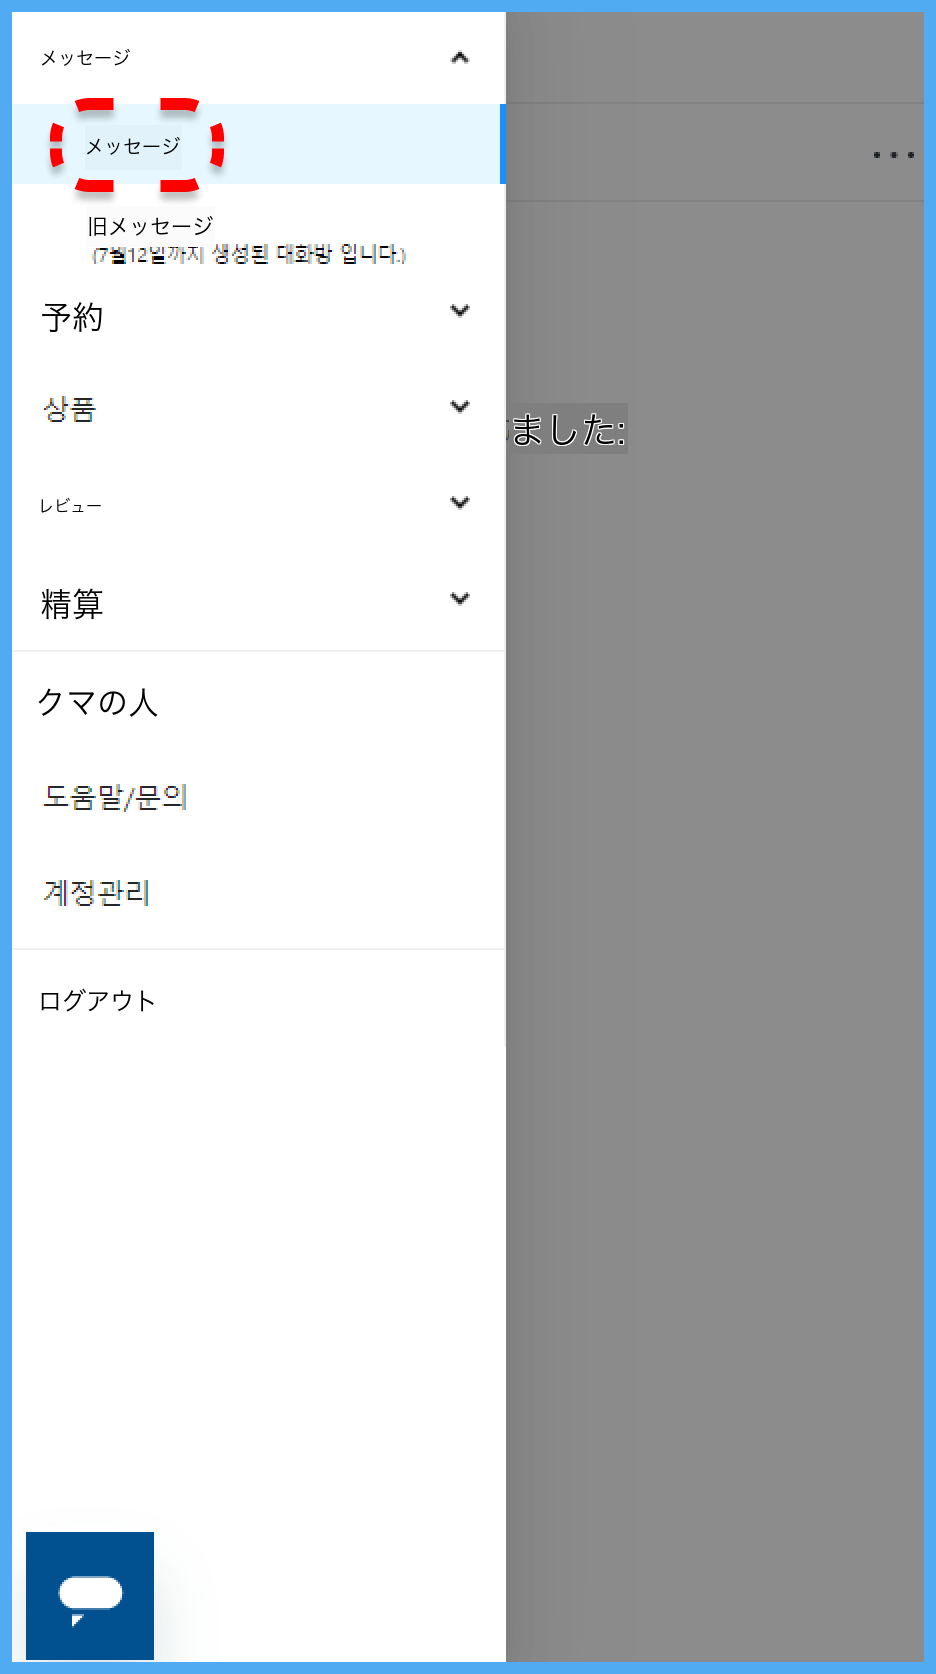Open the chat support speech bubble icon
The width and height of the screenshot is (936, 1674).
pyautogui.click(x=90, y=1595)
